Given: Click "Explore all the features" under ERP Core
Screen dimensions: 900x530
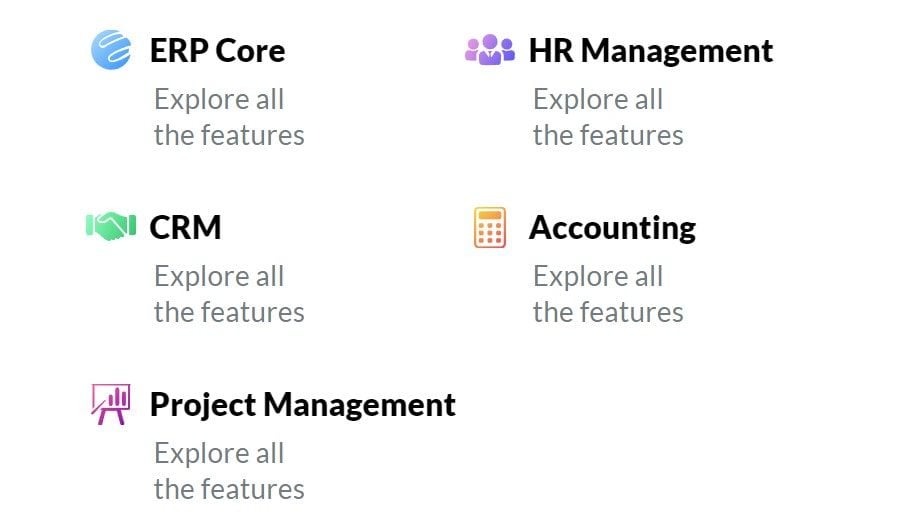Looking at the screenshot, I should [229, 117].
